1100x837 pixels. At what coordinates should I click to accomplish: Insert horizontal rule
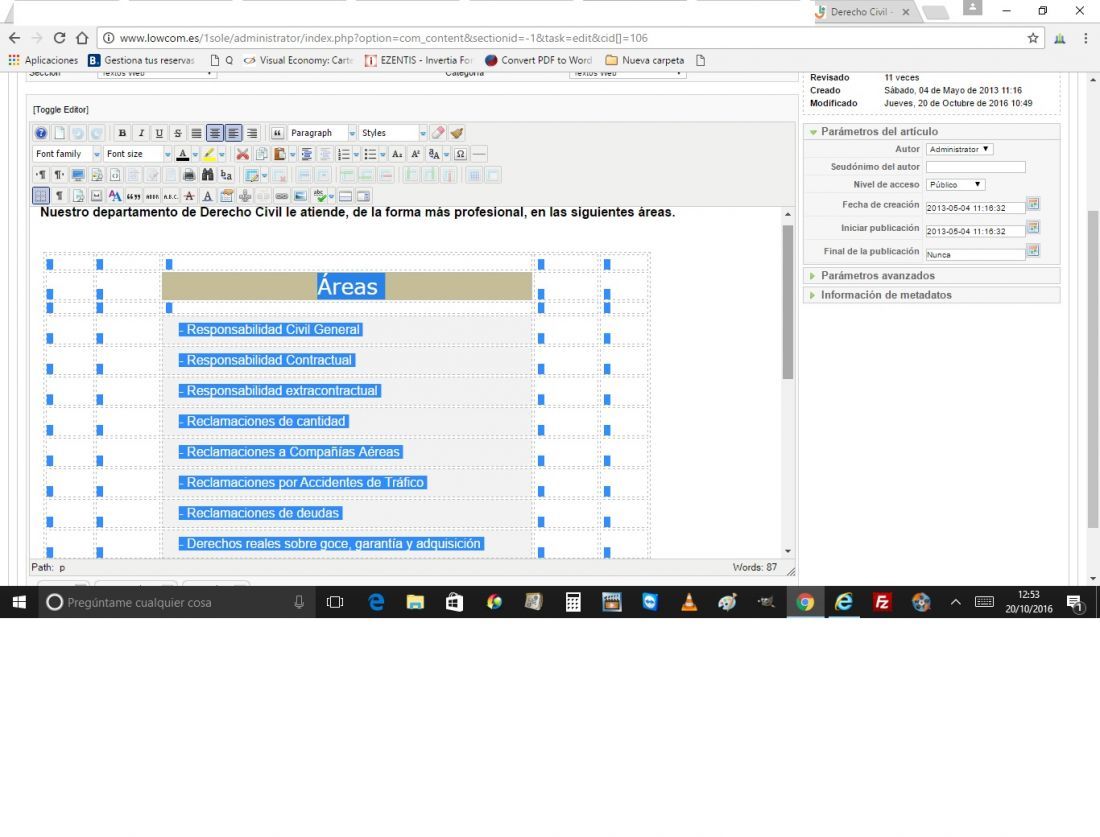point(479,154)
